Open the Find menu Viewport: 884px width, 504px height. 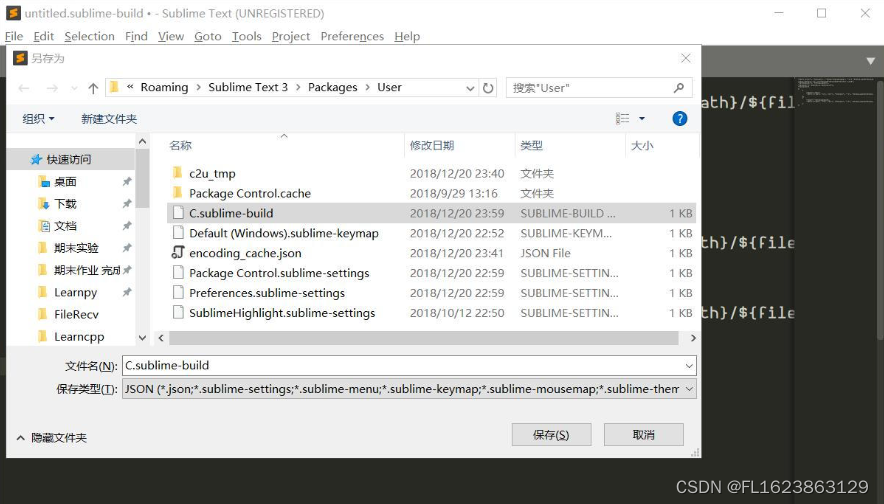pos(136,36)
